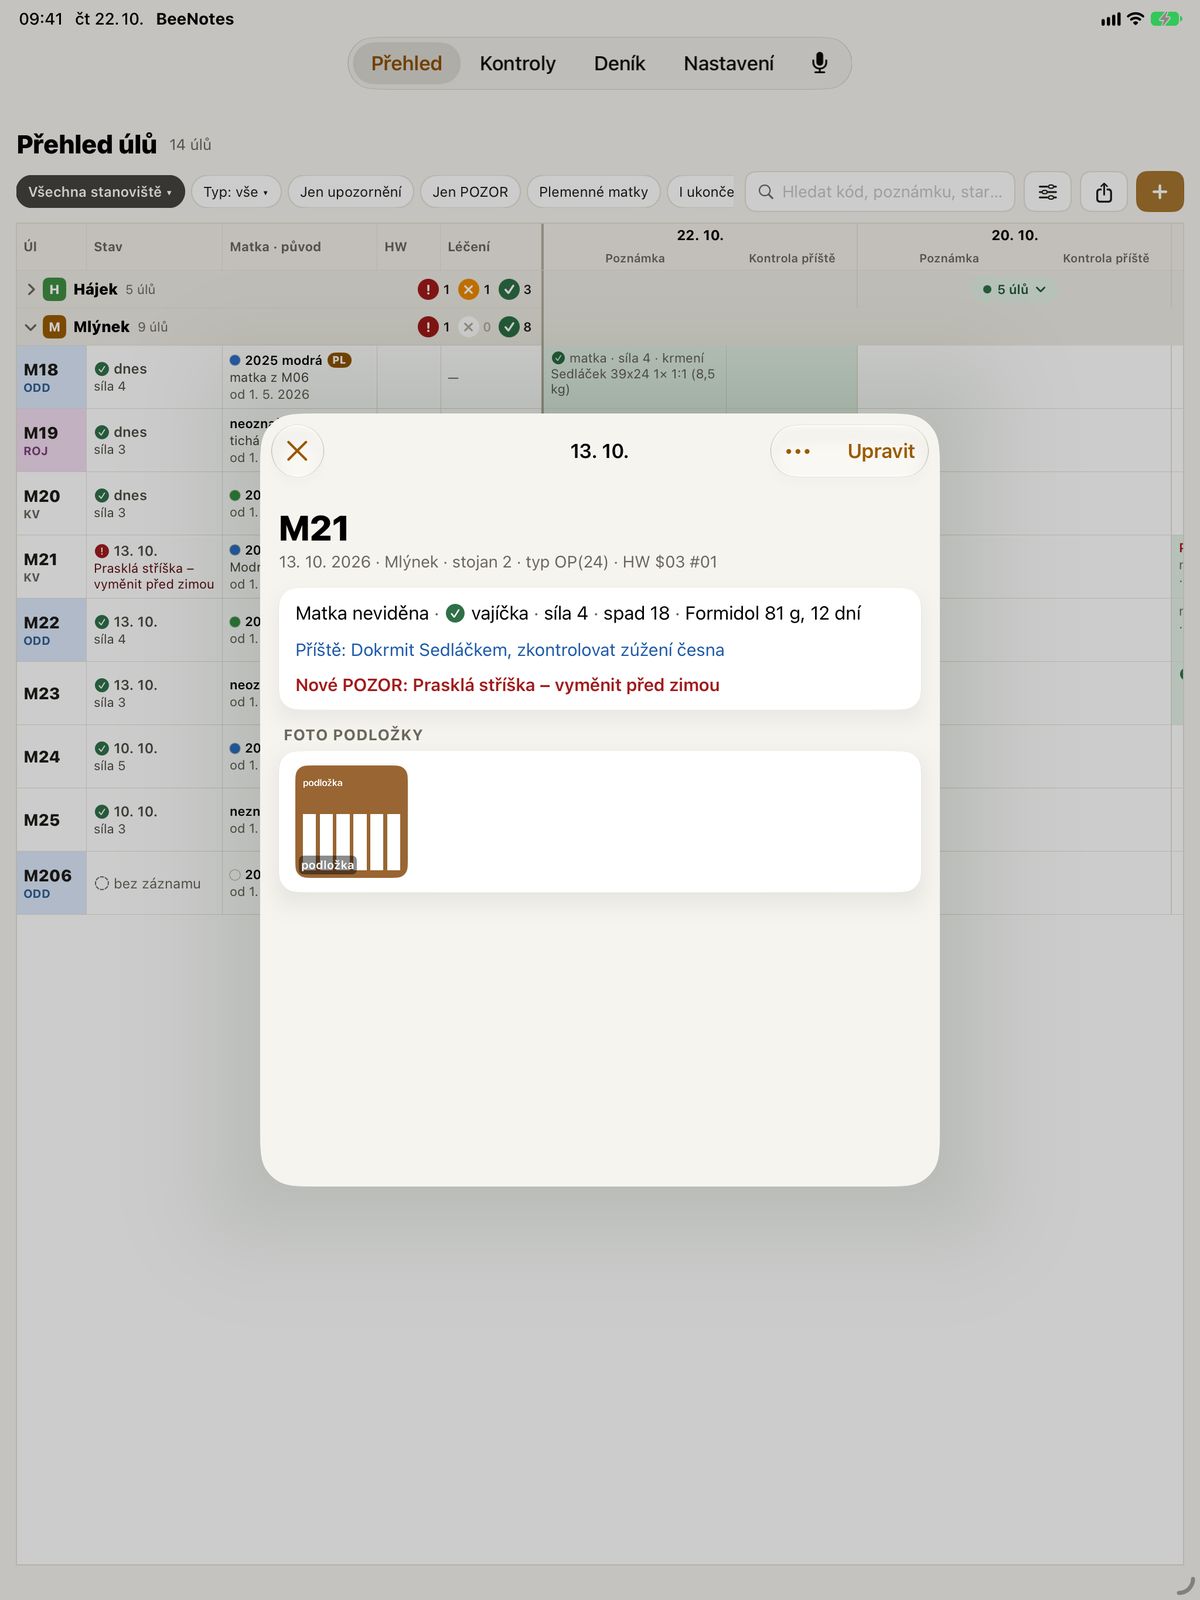Open the three-dots more options menu
The height and width of the screenshot is (1600, 1200).
pos(798,451)
